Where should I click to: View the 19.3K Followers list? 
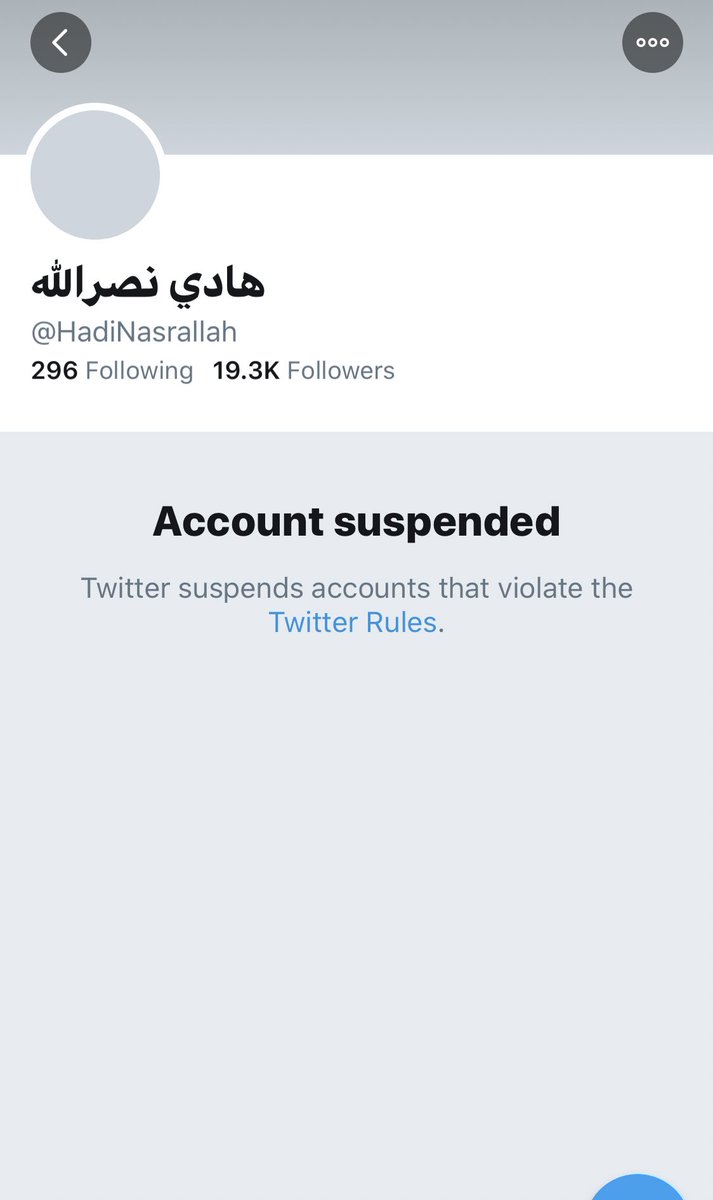click(304, 371)
